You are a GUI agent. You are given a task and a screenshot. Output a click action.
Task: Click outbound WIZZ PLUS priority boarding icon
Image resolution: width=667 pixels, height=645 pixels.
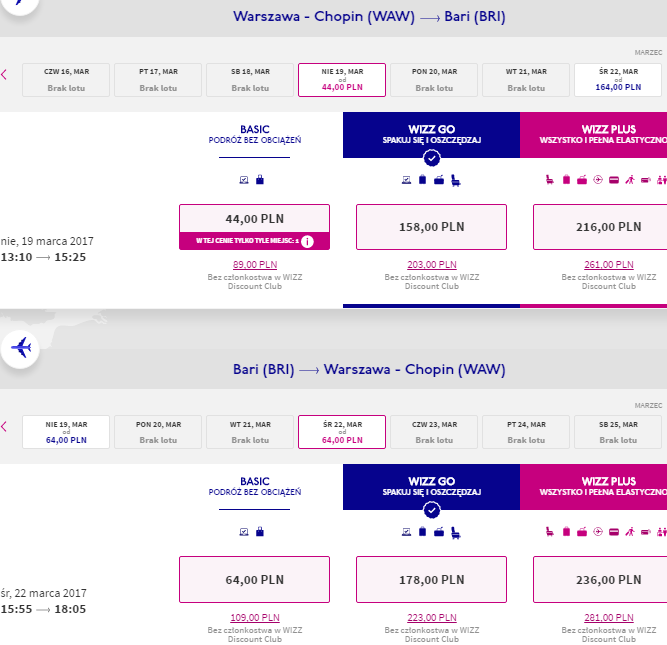[630, 180]
